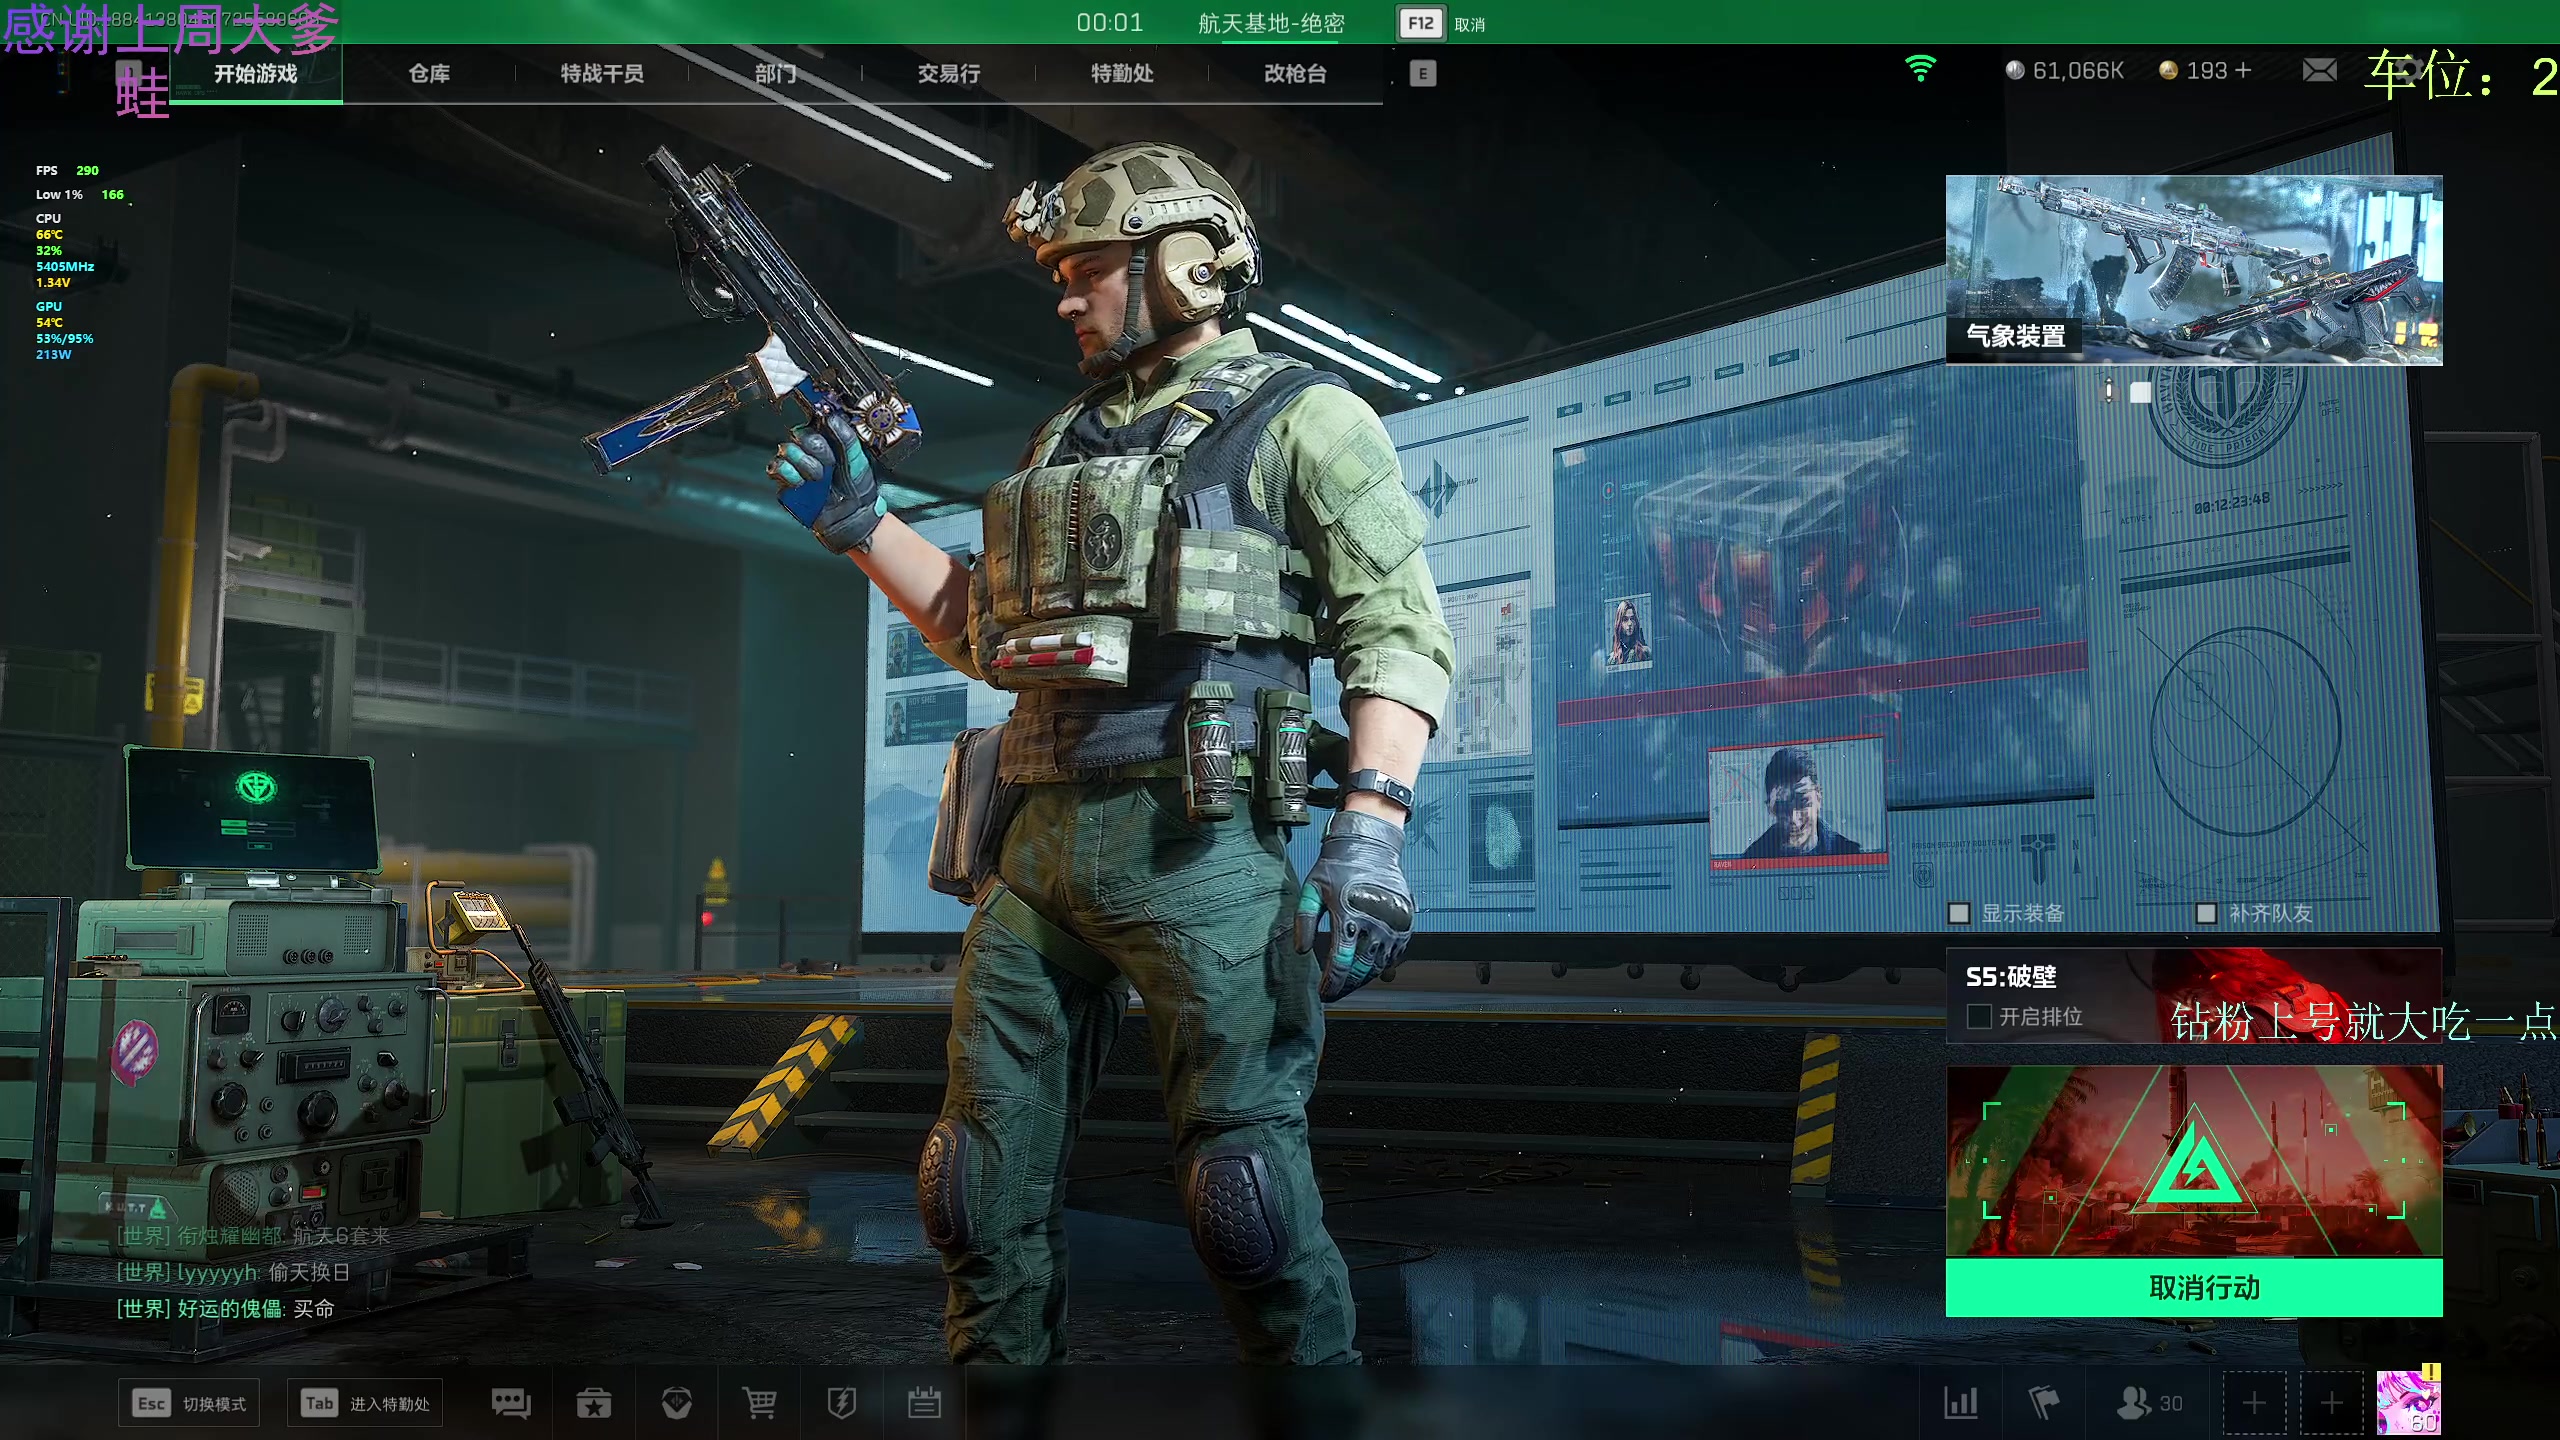Click the F12 cancel key icon
This screenshot has width=2560, height=1440.
[x=1421, y=23]
